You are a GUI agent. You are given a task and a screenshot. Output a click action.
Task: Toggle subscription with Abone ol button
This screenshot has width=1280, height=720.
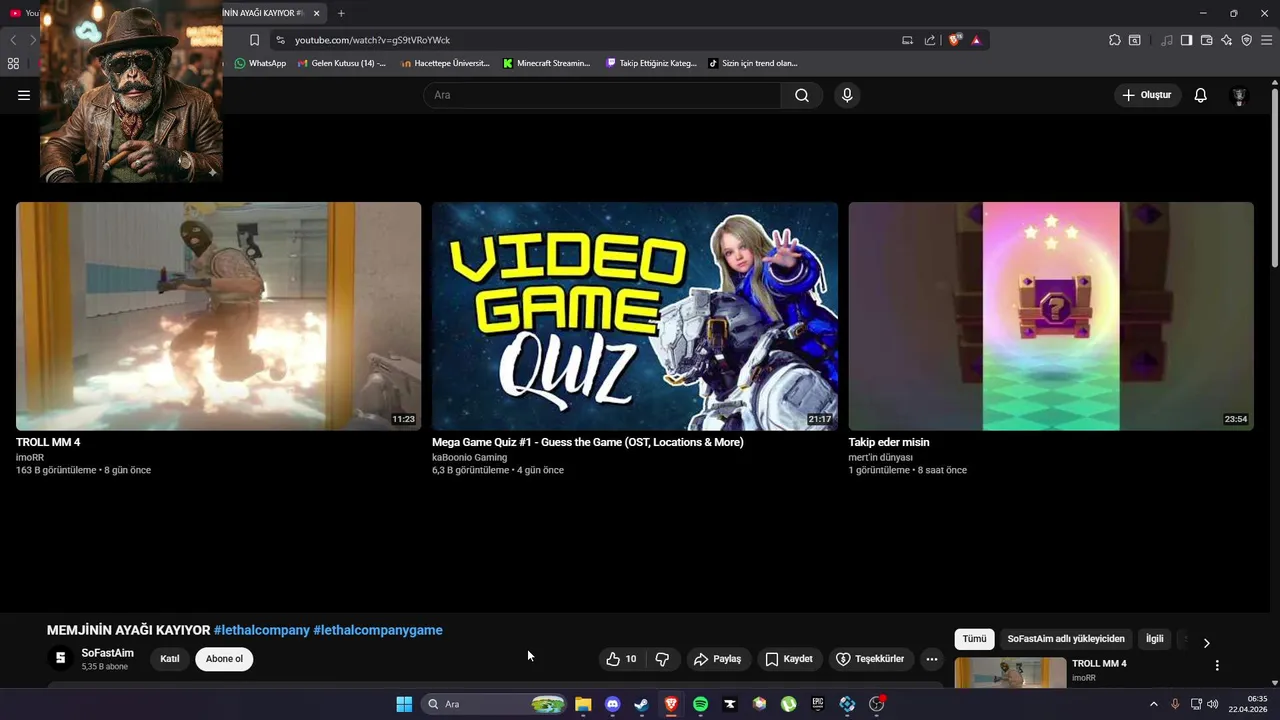[x=224, y=659]
